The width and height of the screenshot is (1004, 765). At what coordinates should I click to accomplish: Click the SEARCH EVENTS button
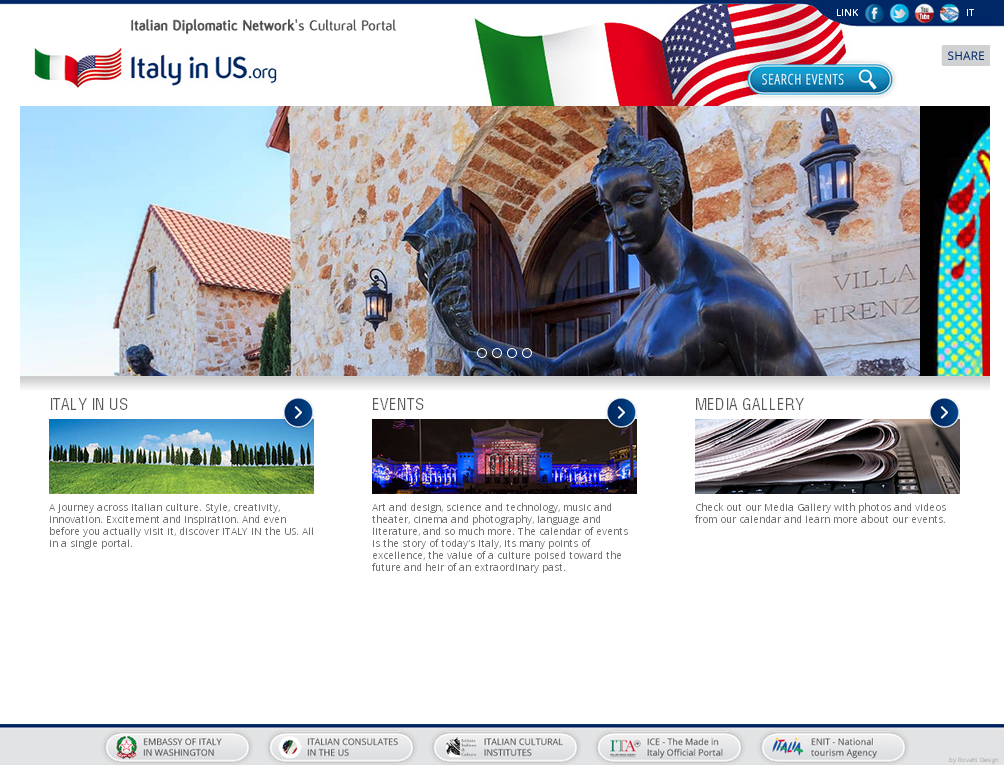[820, 79]
